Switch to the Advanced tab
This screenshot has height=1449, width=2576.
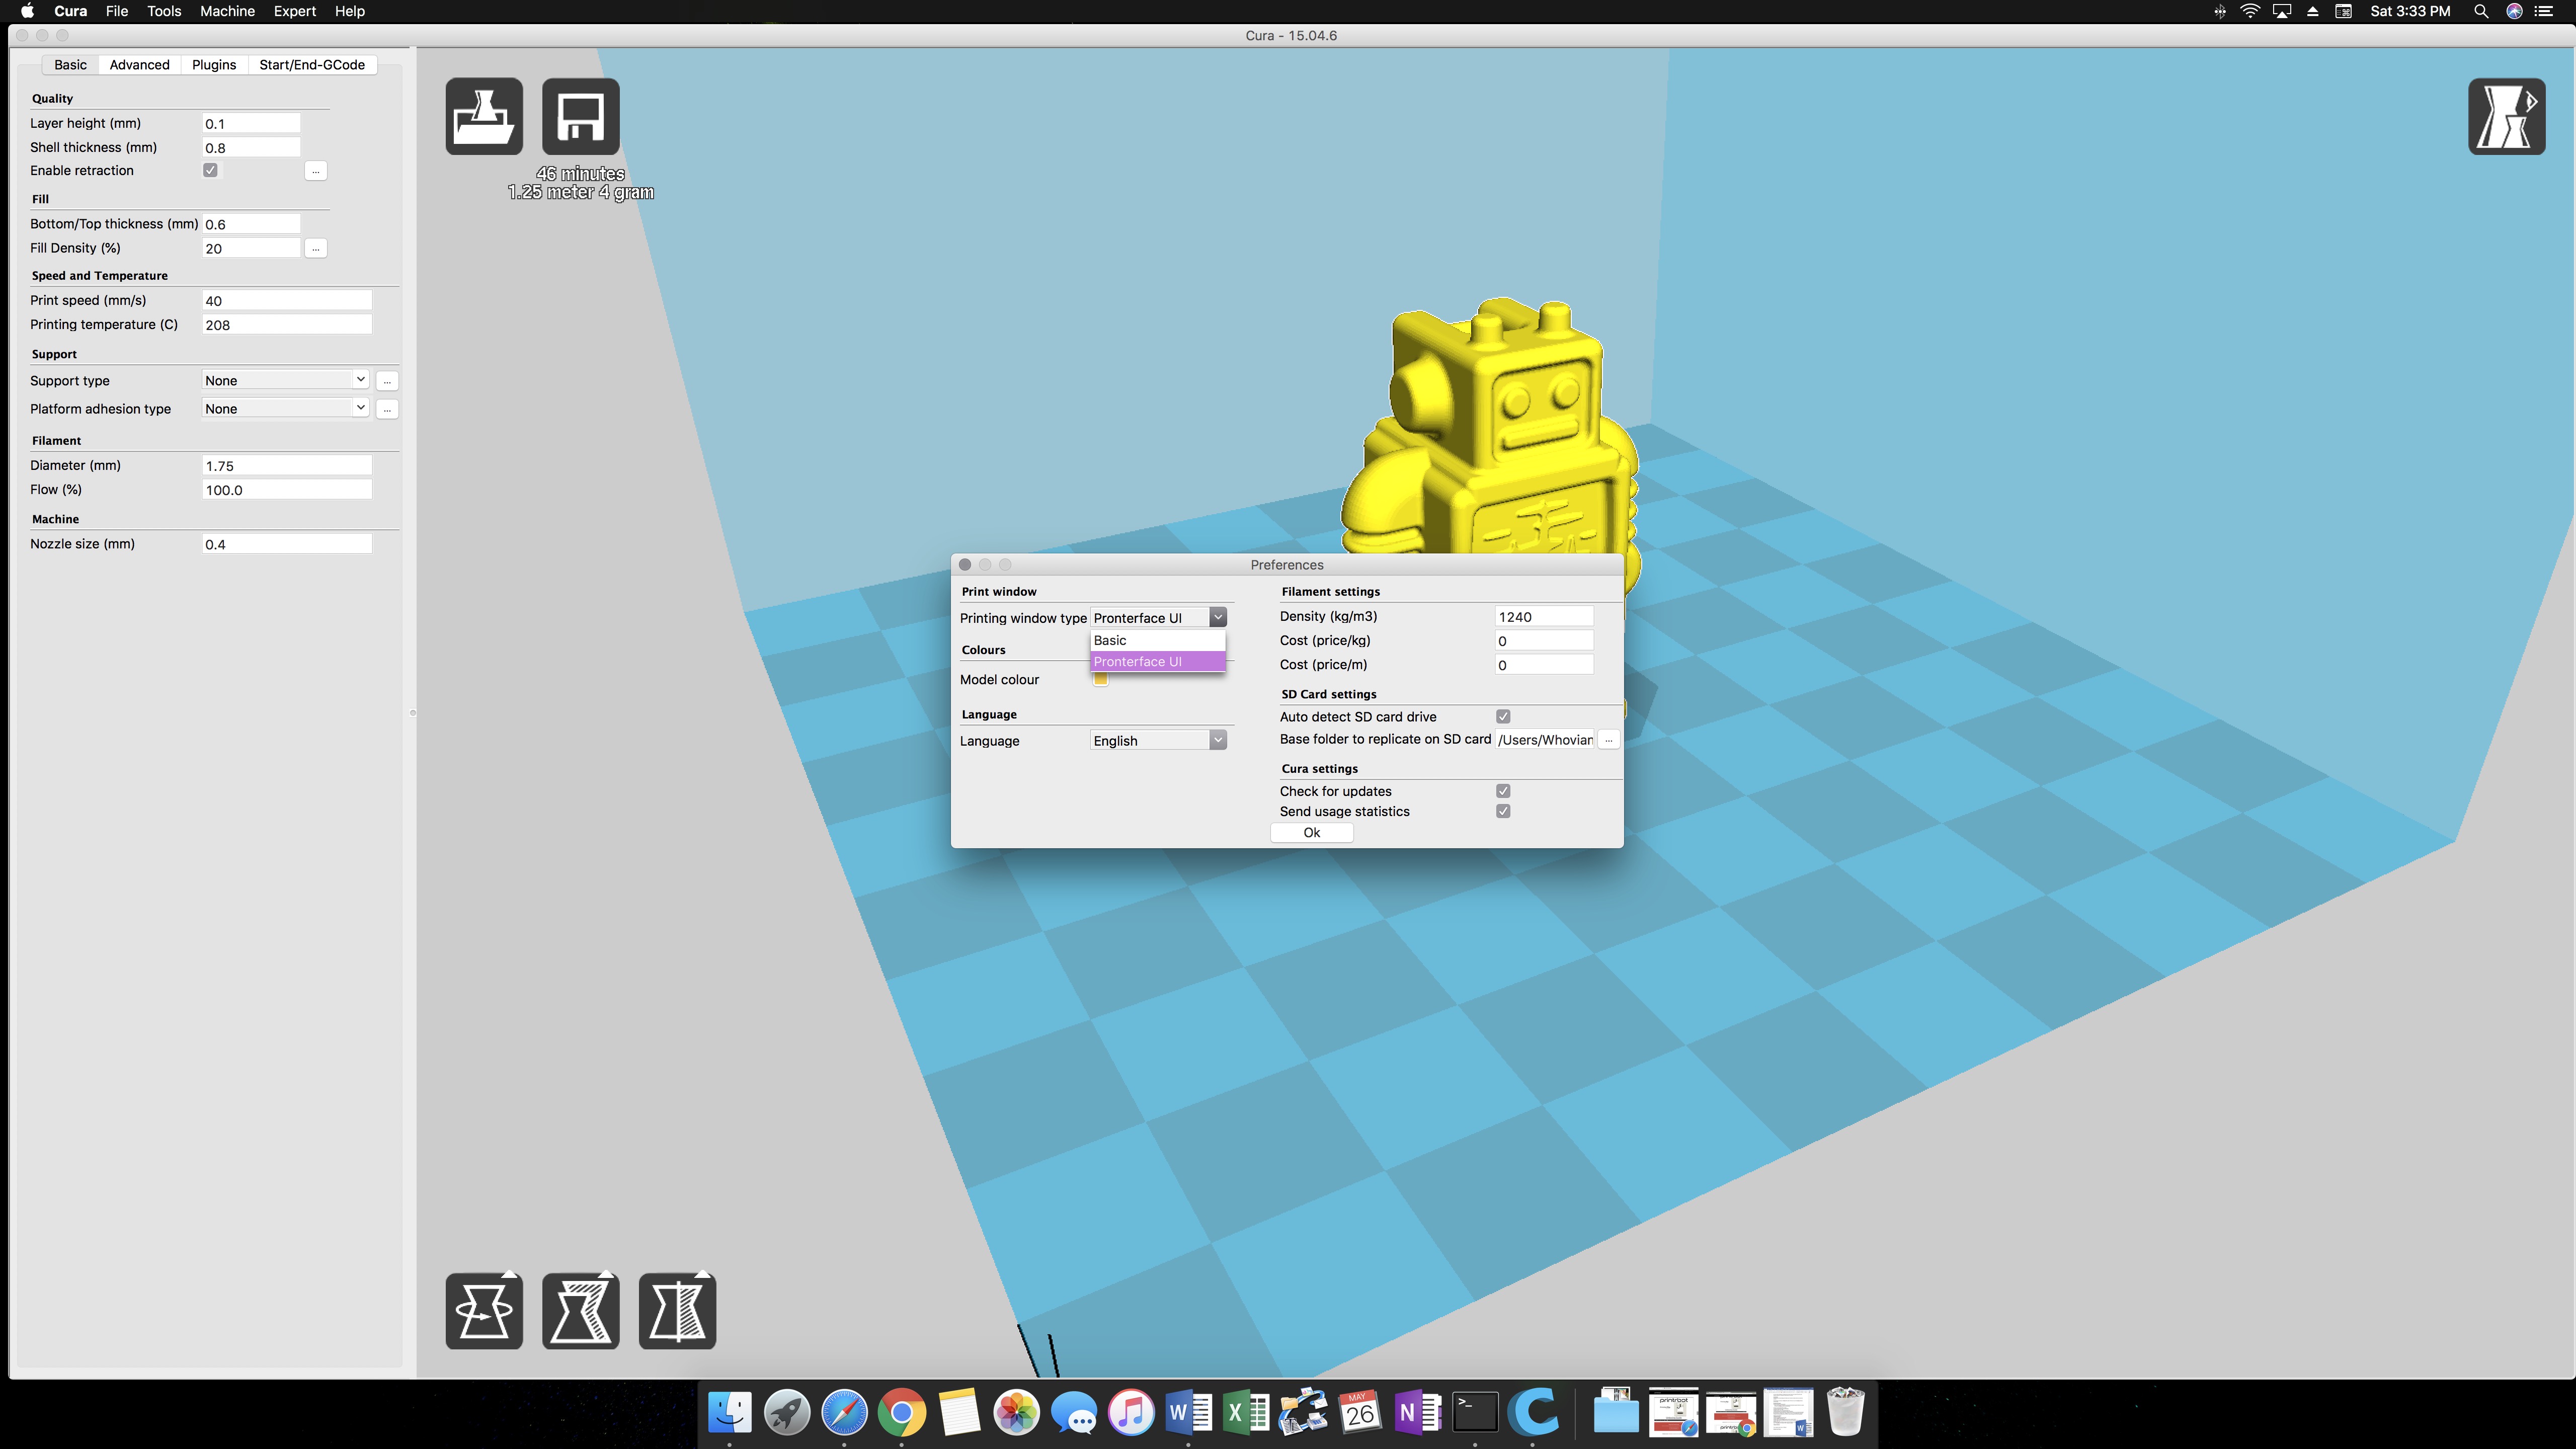tap(139, 64)
